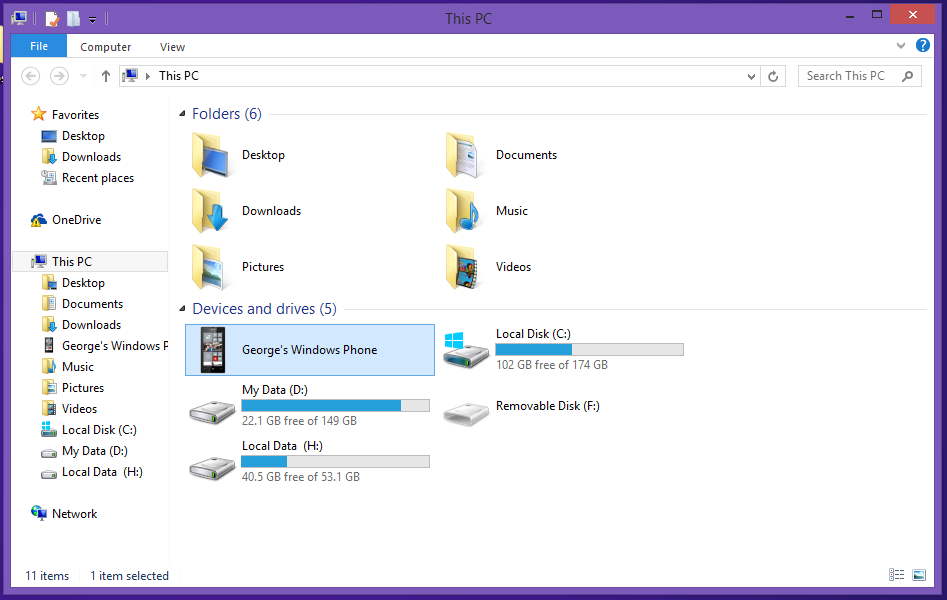Select the Downloads folder icon

point(210,211)
